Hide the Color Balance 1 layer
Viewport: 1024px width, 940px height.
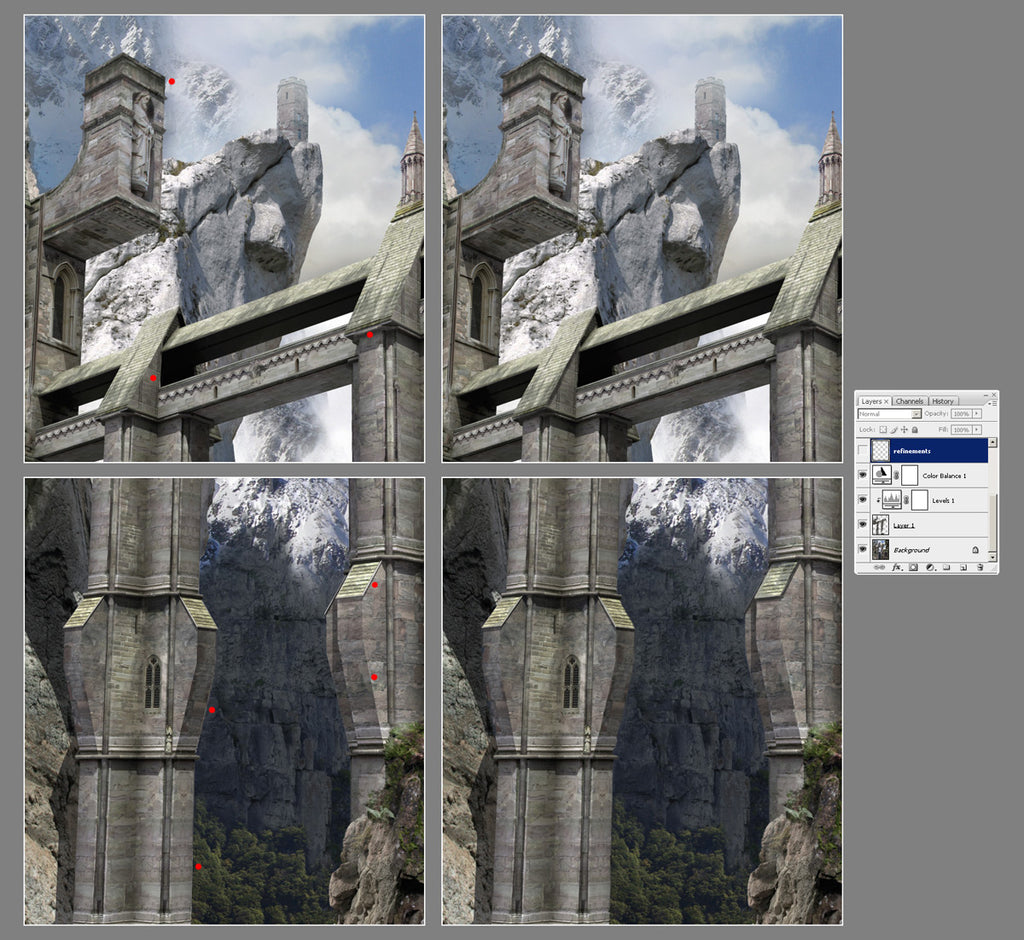pyautogui.click(x=862, y=475)
